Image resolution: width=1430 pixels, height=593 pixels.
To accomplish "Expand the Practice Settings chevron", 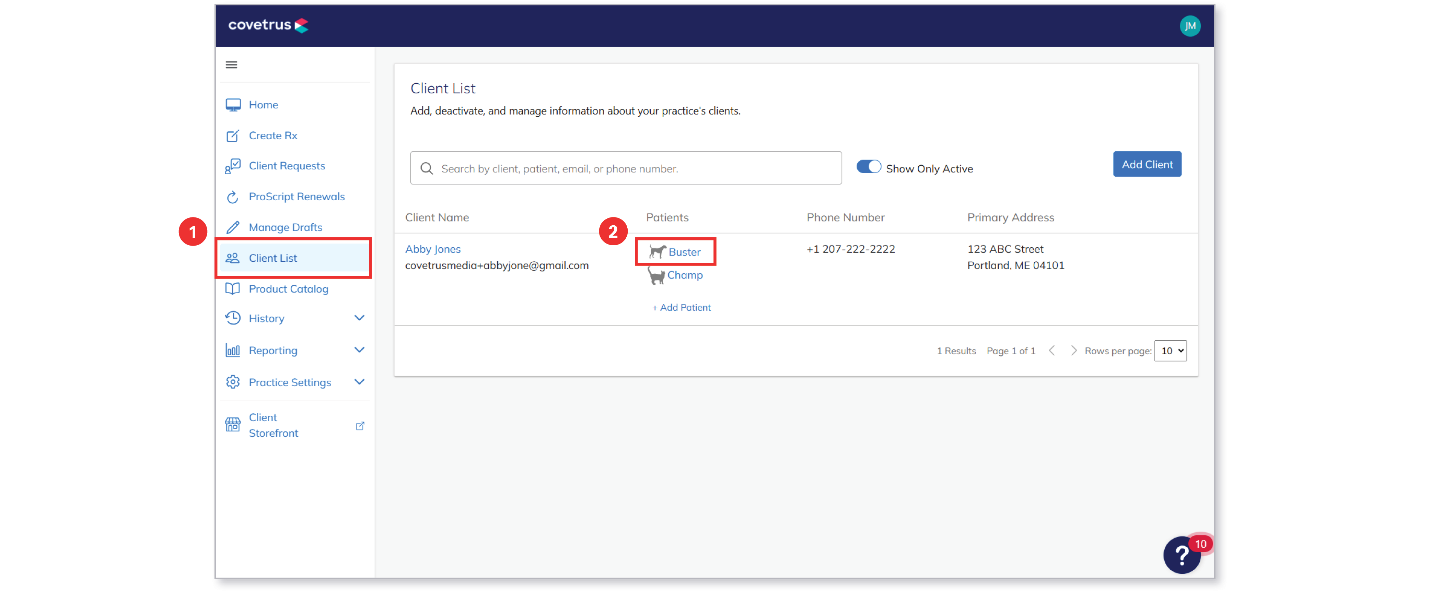I will (x=360, y=382).
